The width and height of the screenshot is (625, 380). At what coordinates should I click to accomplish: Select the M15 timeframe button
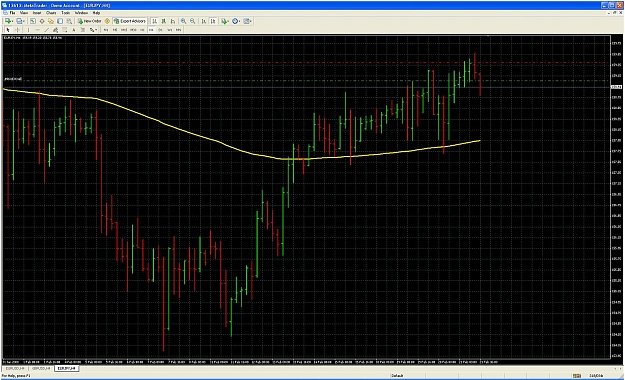pos(124,30)
